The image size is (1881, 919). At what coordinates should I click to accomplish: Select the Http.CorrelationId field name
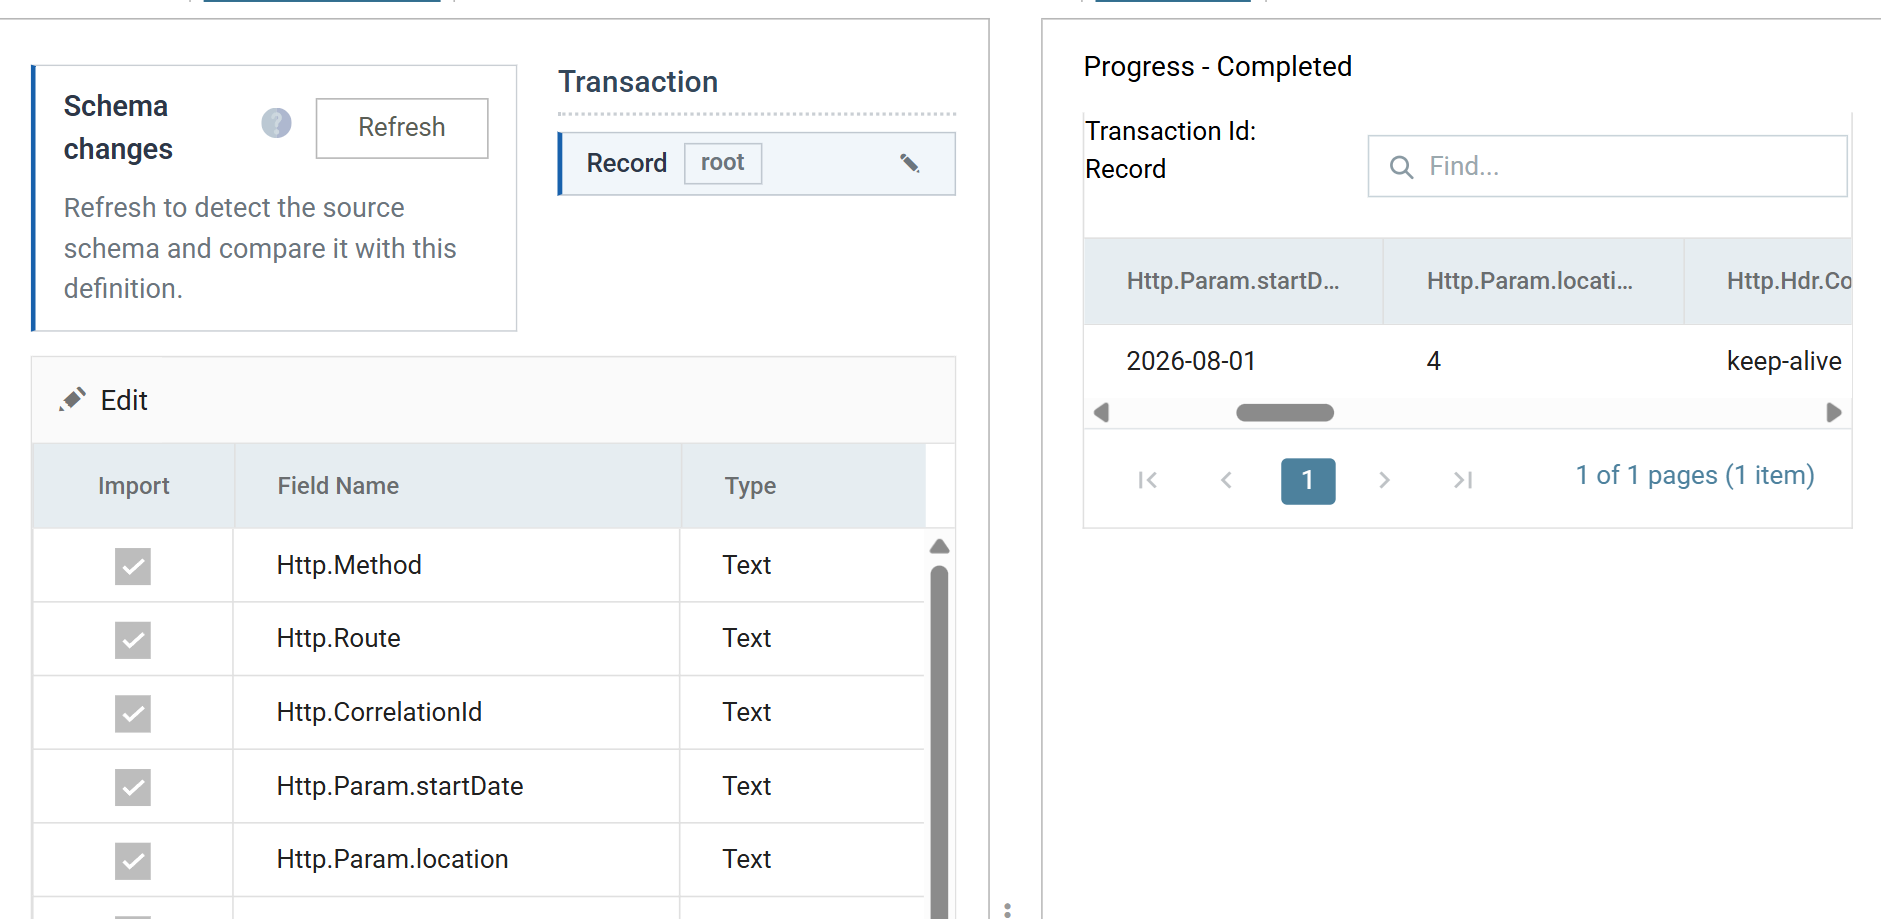coord(379,712)
